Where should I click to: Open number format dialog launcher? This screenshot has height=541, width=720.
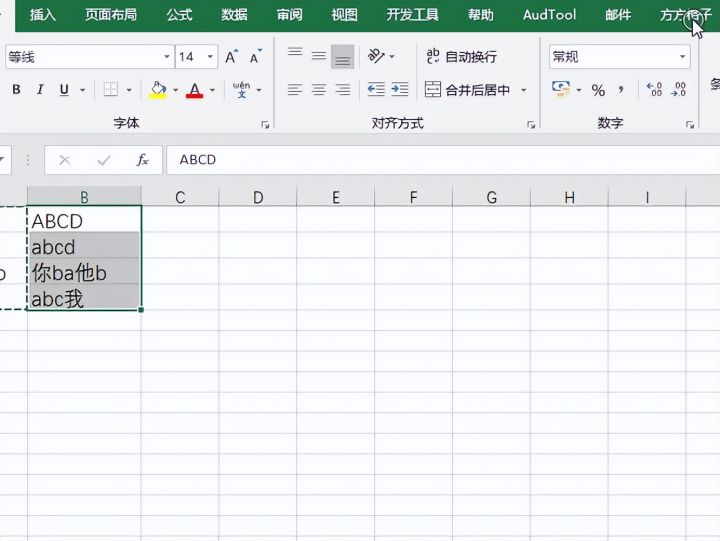[690, 124]
